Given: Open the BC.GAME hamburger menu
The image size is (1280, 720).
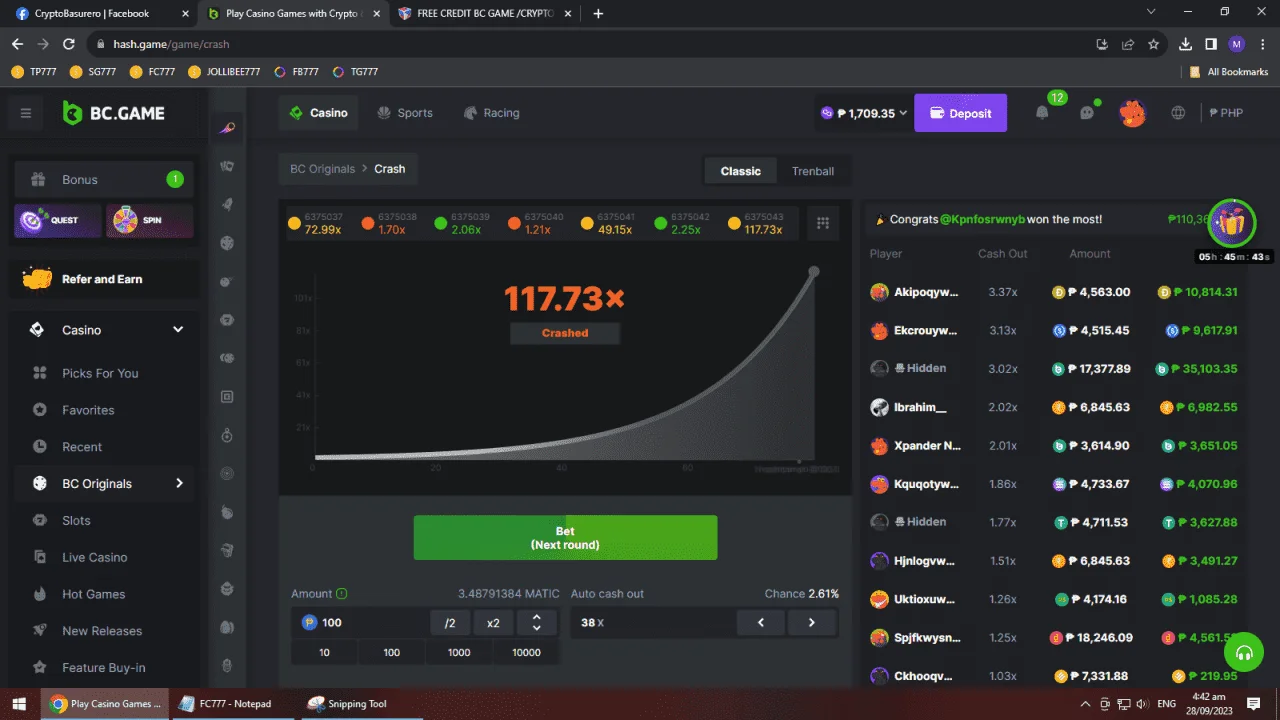Looking at the screenshot, I should 26,113.
